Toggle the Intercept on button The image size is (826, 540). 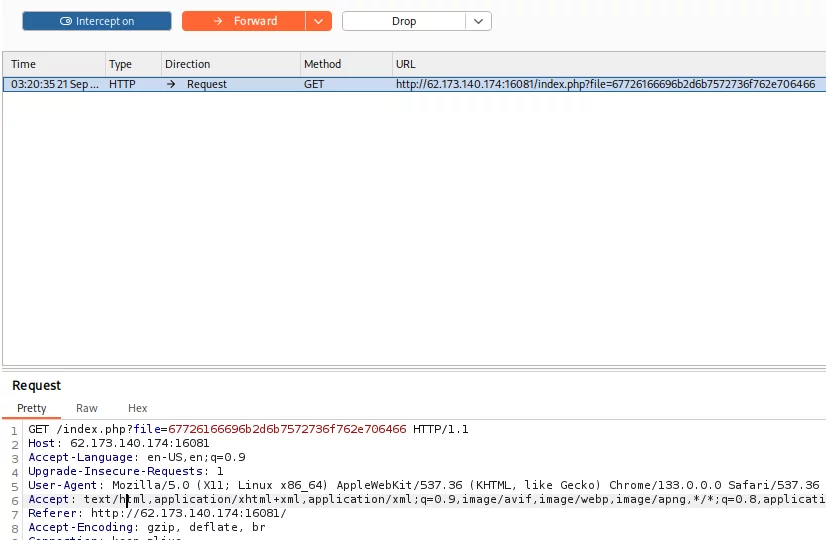(x=97, y=21)
